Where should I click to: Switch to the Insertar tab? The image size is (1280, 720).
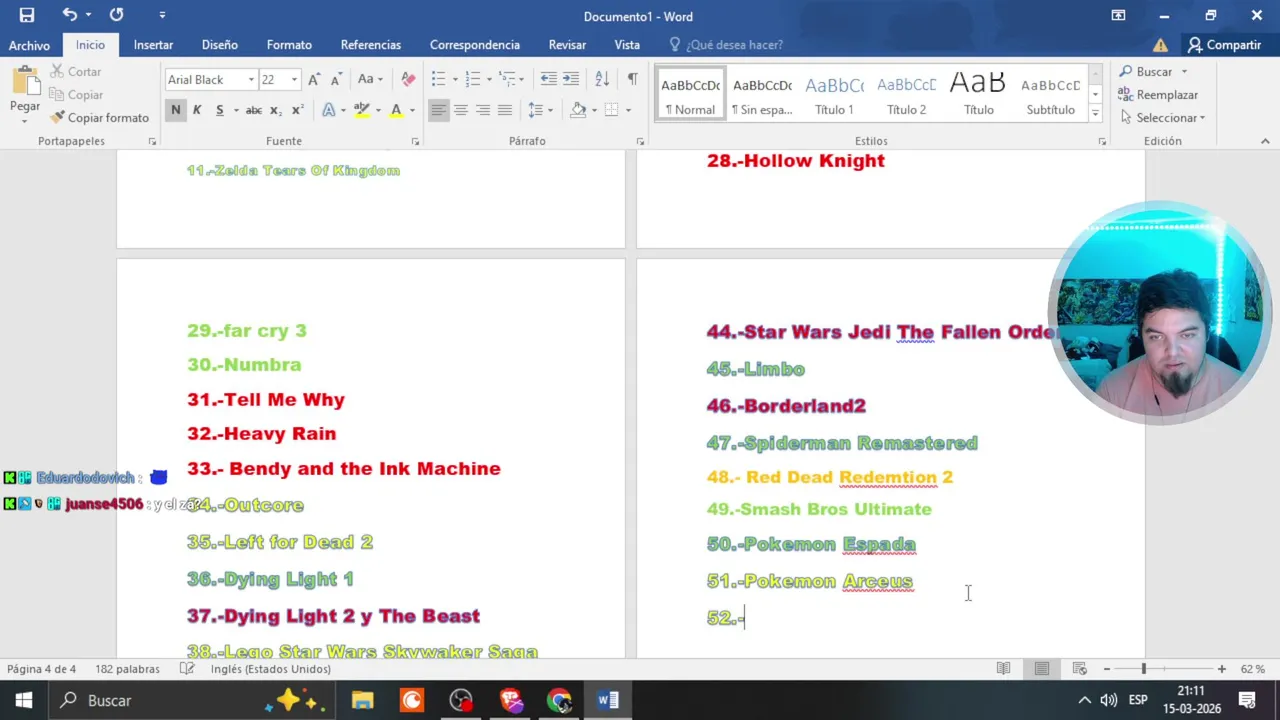153,45
